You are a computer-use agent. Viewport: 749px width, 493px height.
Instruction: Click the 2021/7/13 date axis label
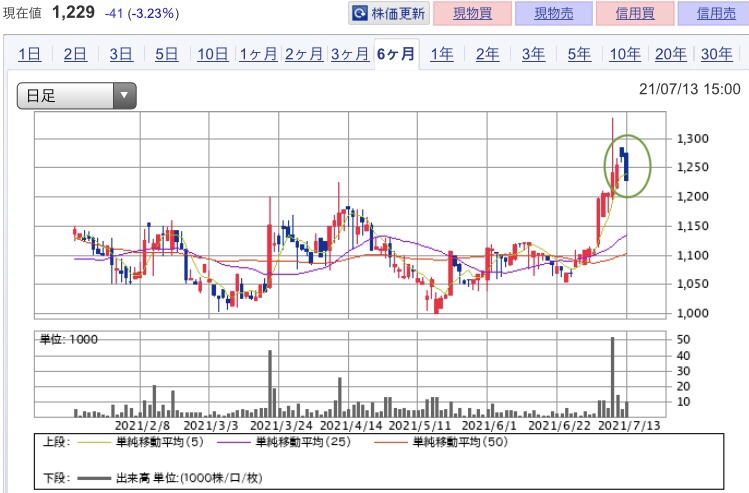coord(629,425)
